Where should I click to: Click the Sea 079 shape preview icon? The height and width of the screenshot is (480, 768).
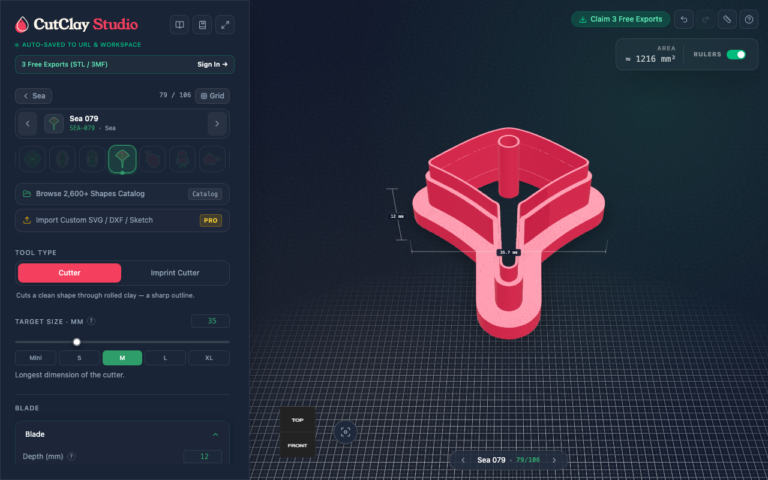tap(54, 123)
